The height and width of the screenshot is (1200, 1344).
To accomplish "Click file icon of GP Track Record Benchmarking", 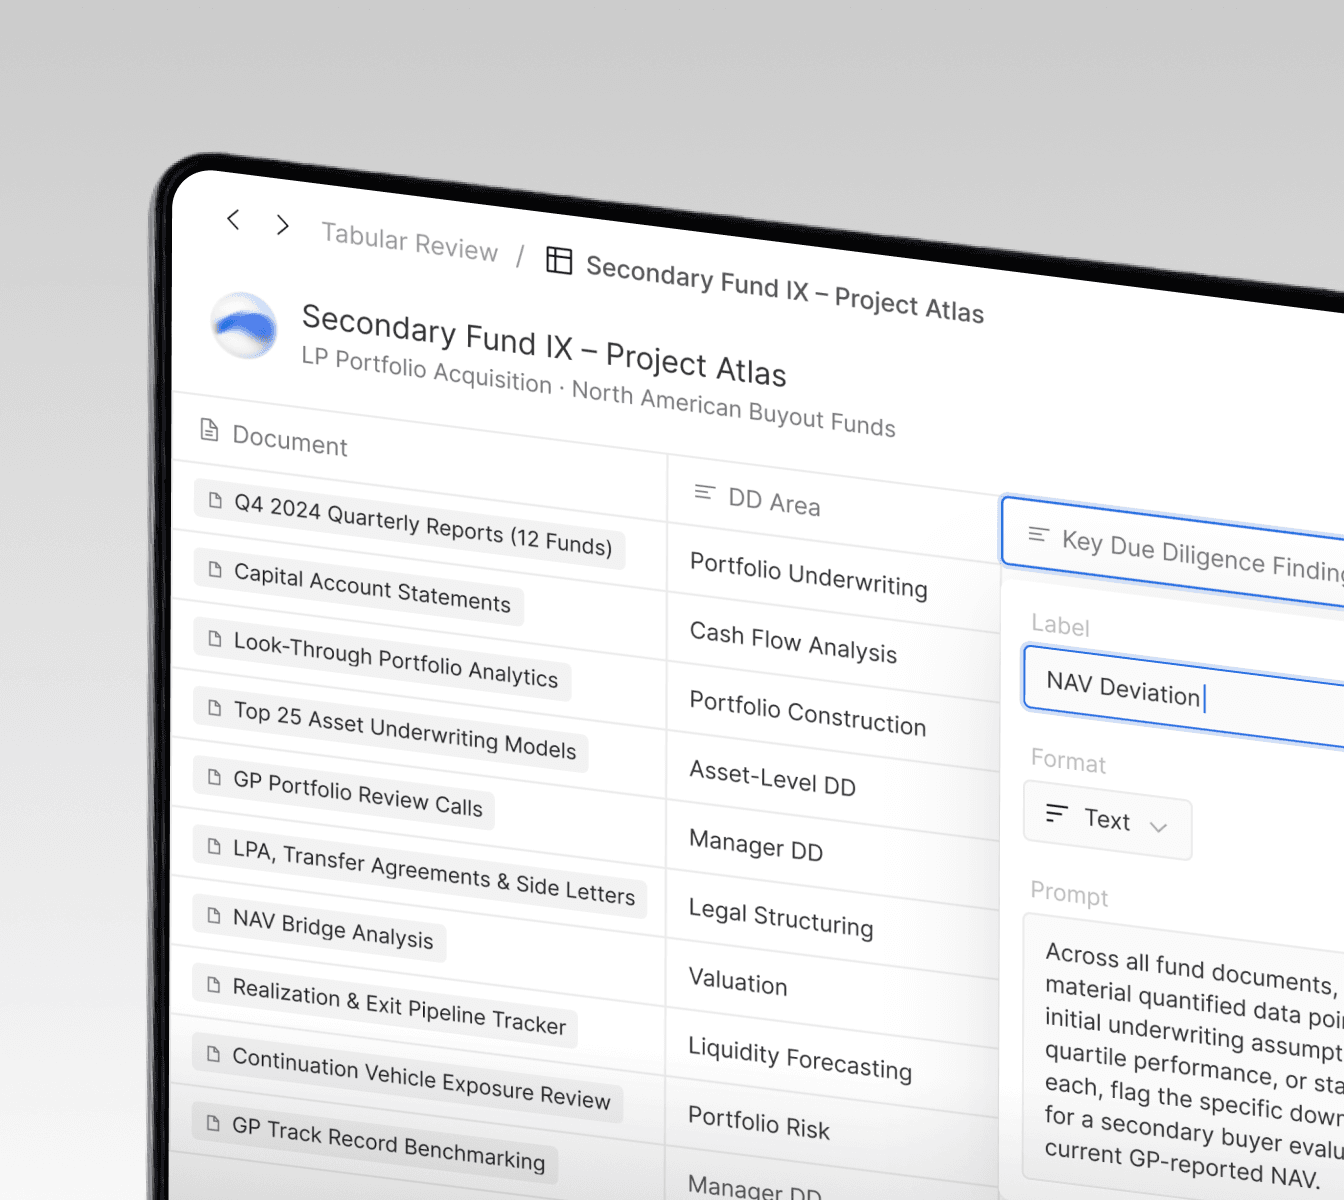I will point(213,1123).
